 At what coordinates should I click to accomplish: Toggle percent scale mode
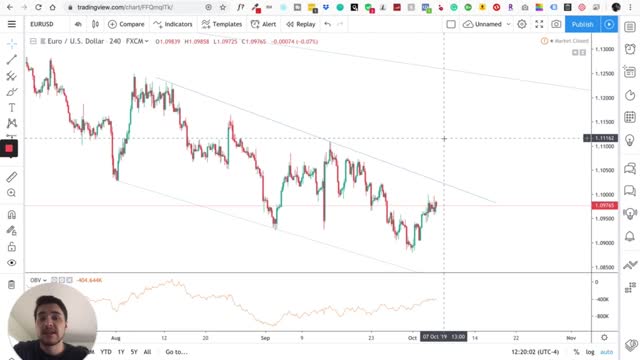(x=576, y=351)
